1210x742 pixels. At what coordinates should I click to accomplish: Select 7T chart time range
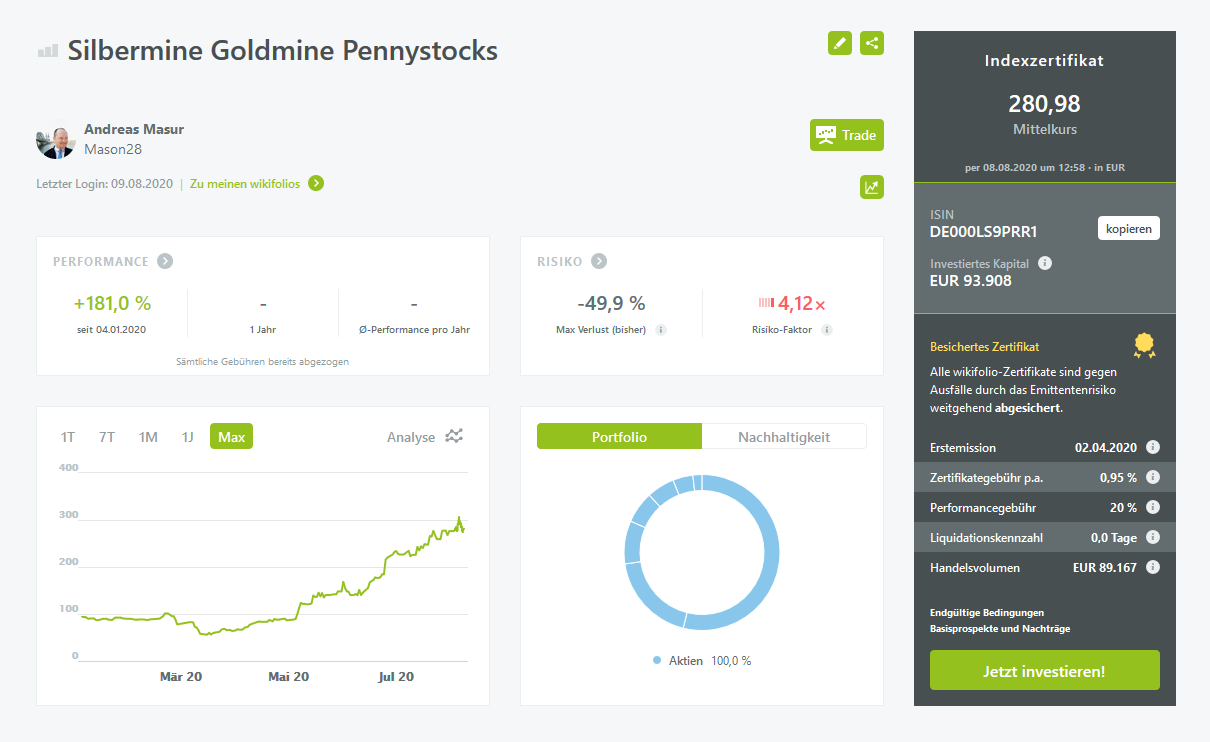point(107,437)
